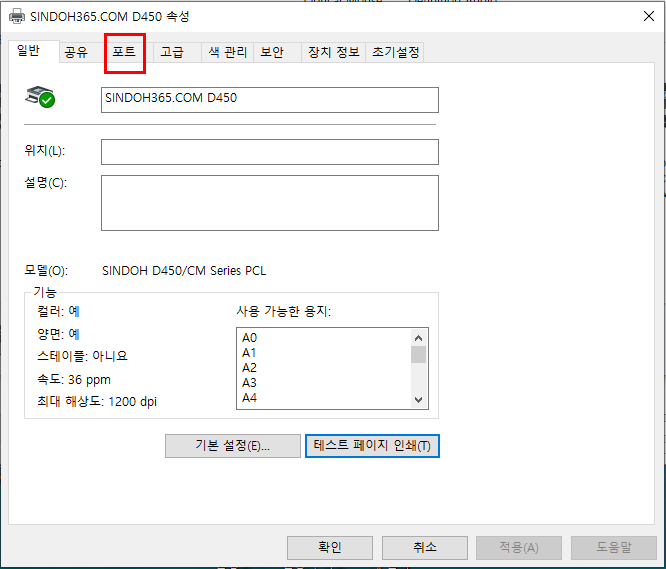Open the 초기설정 tab
Screen dimensions: 666x569
395,52
